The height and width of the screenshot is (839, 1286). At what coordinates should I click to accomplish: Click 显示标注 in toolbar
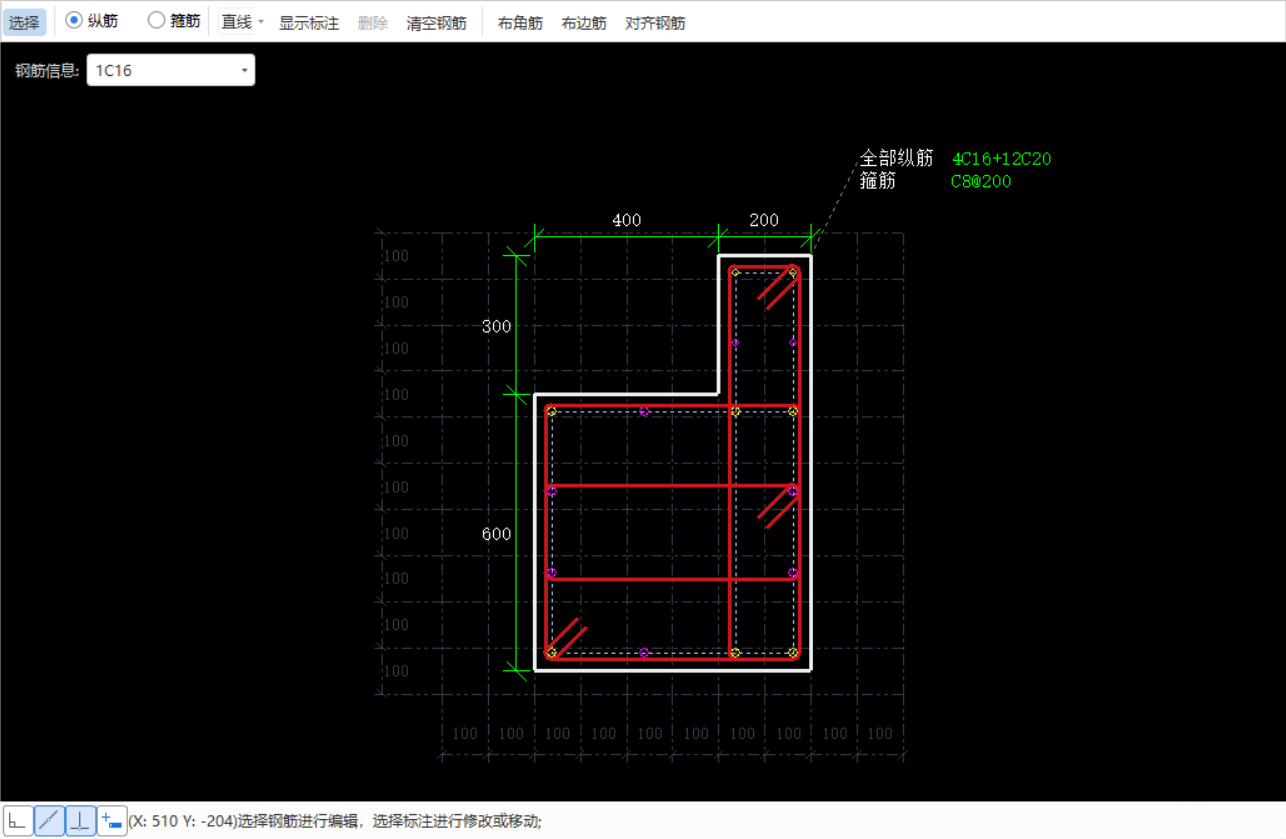point(309,22)
